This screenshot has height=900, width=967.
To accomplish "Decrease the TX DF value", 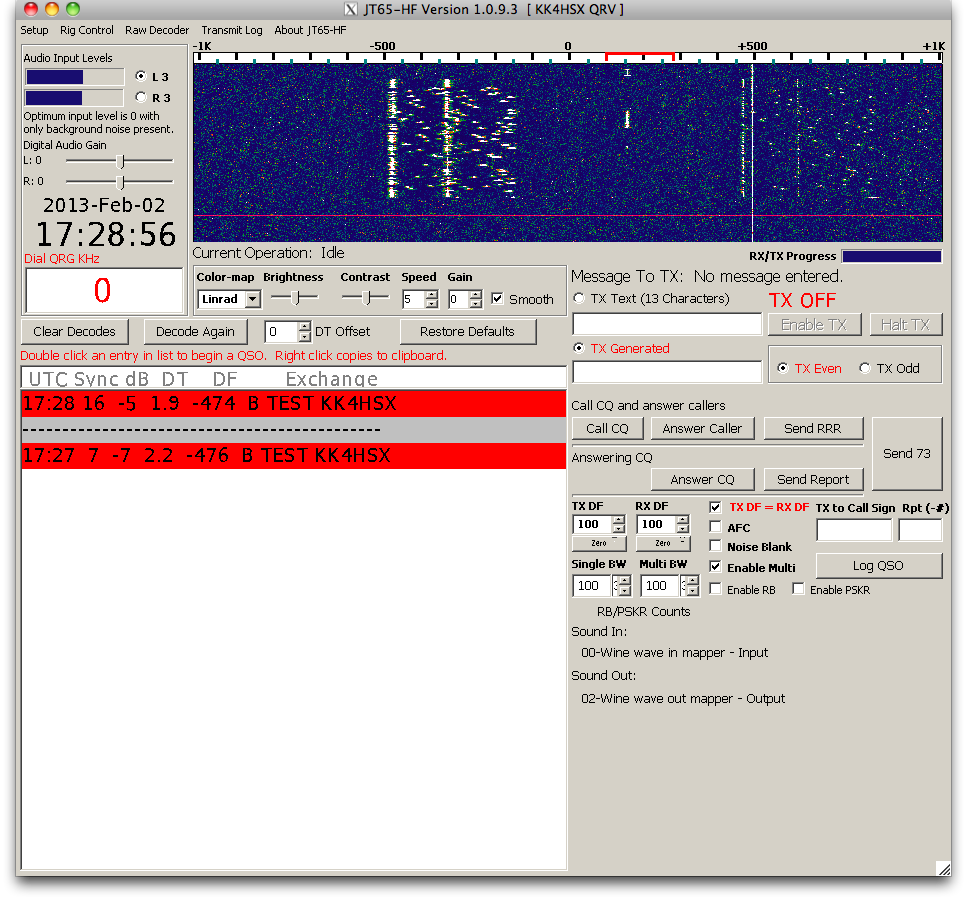I will click(x=619, y=529).
